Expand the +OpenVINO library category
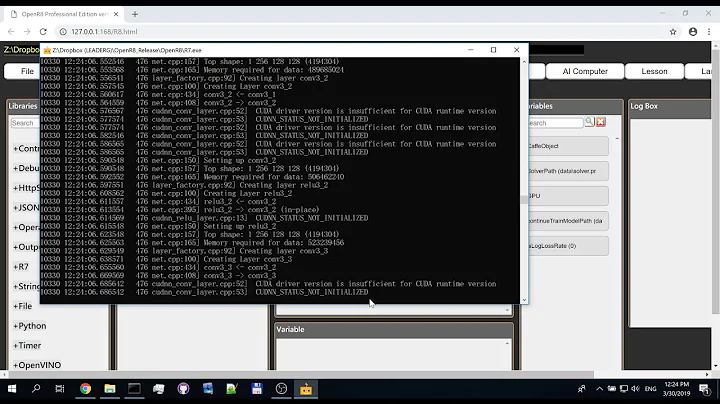 pos(37,365)
